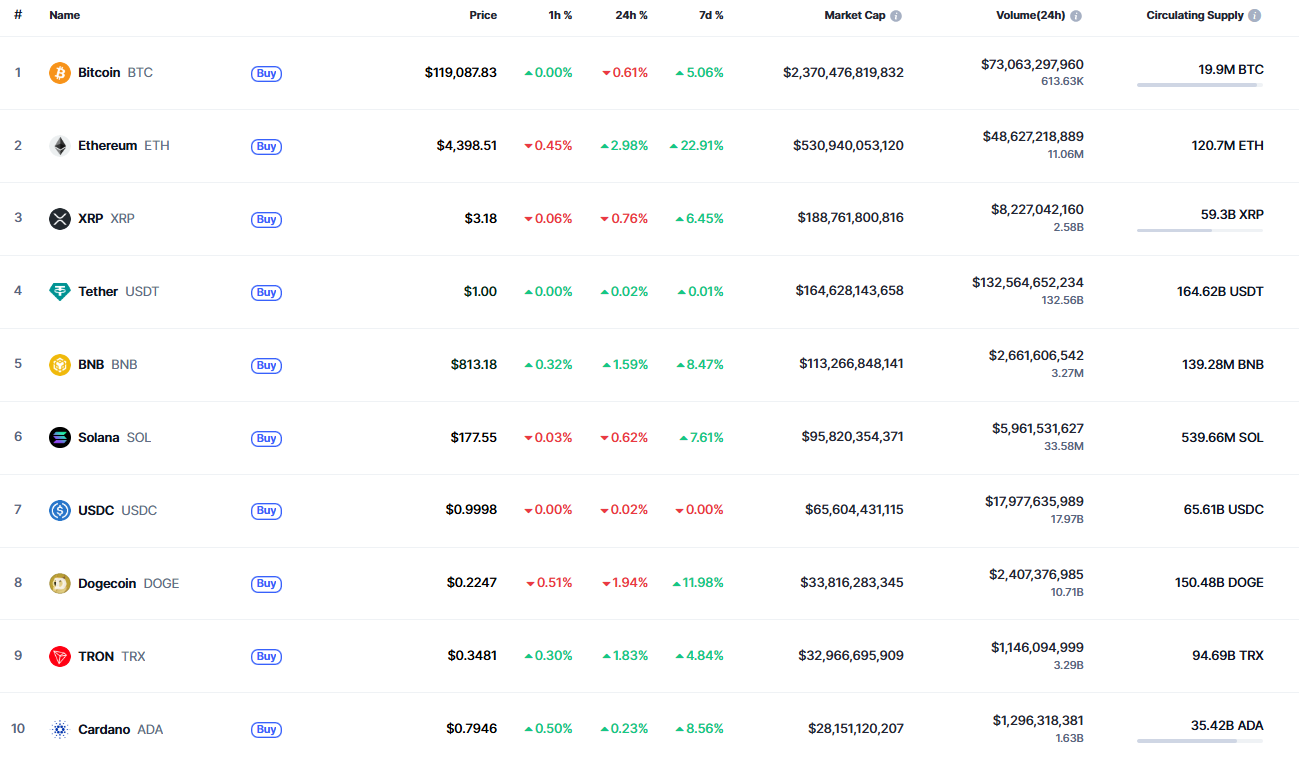Viewport: 1299px width, 762px height.
Task: Click XRP circulating supply progress bar
Action: coord(1200,231)
